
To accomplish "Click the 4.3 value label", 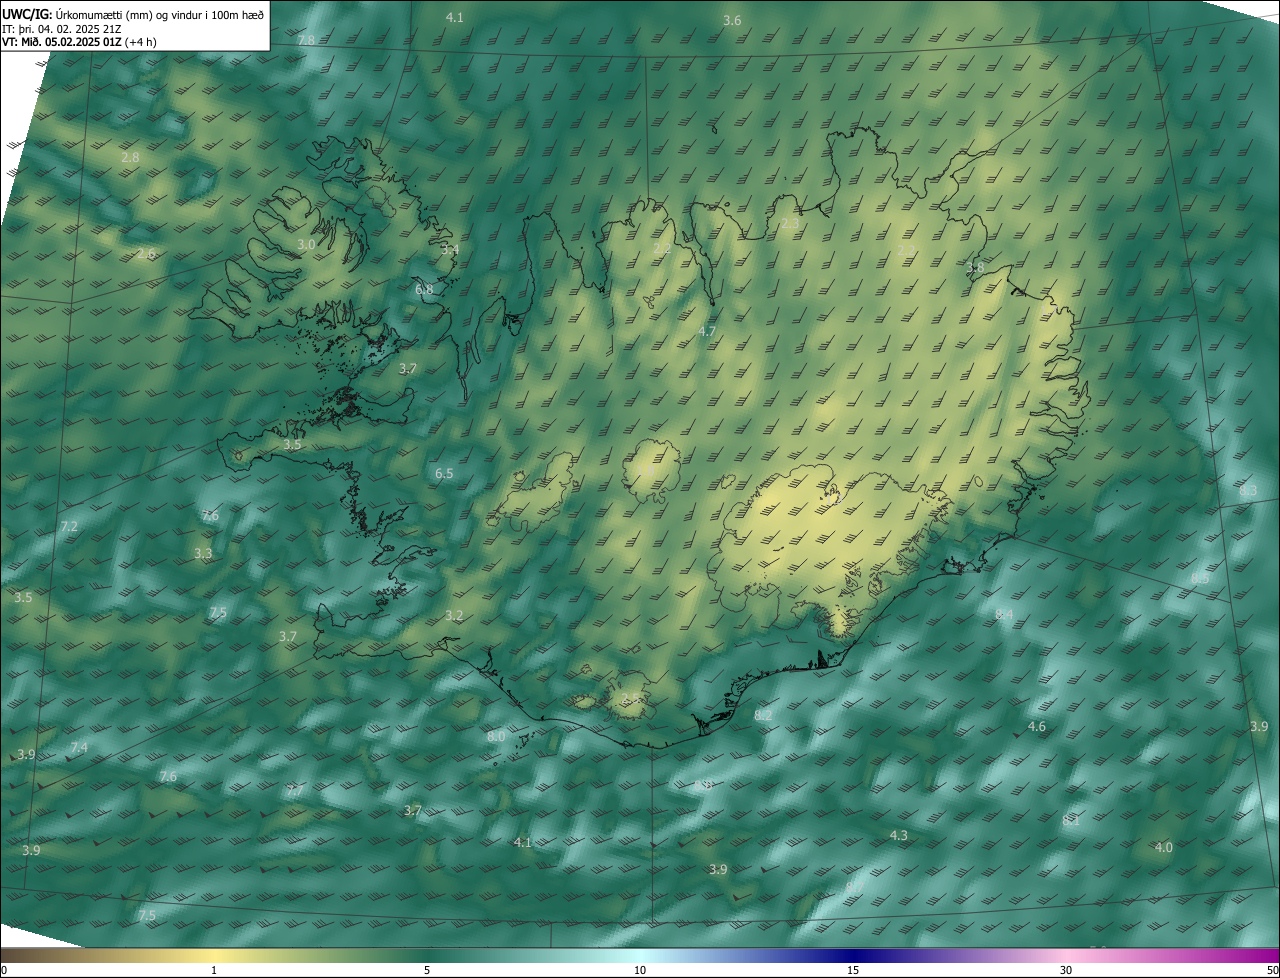I will pyautogui.click(x=898, y=835).
